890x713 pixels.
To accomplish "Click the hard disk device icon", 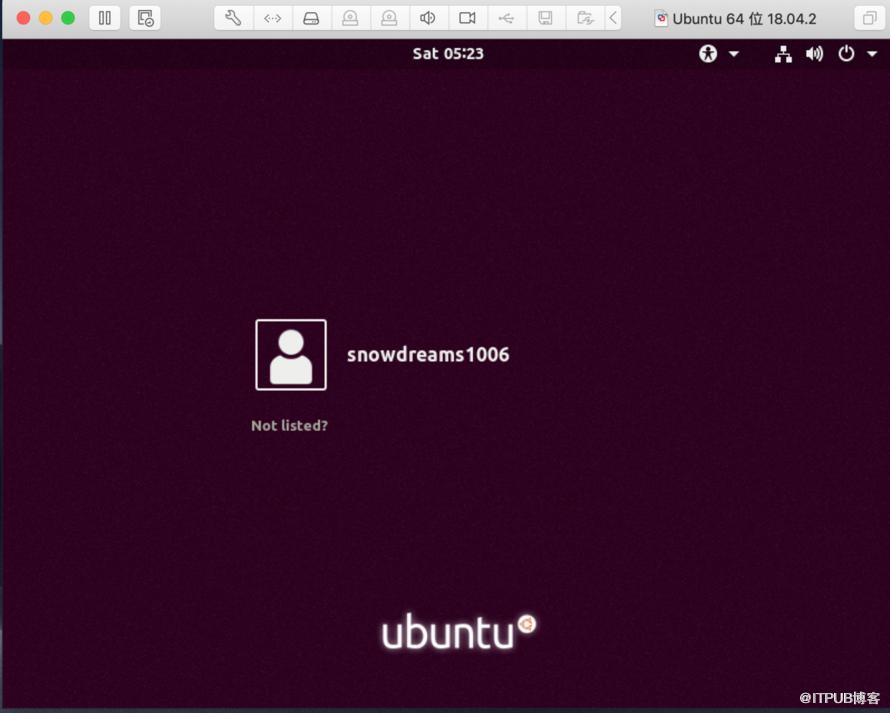I will (311, 18).
